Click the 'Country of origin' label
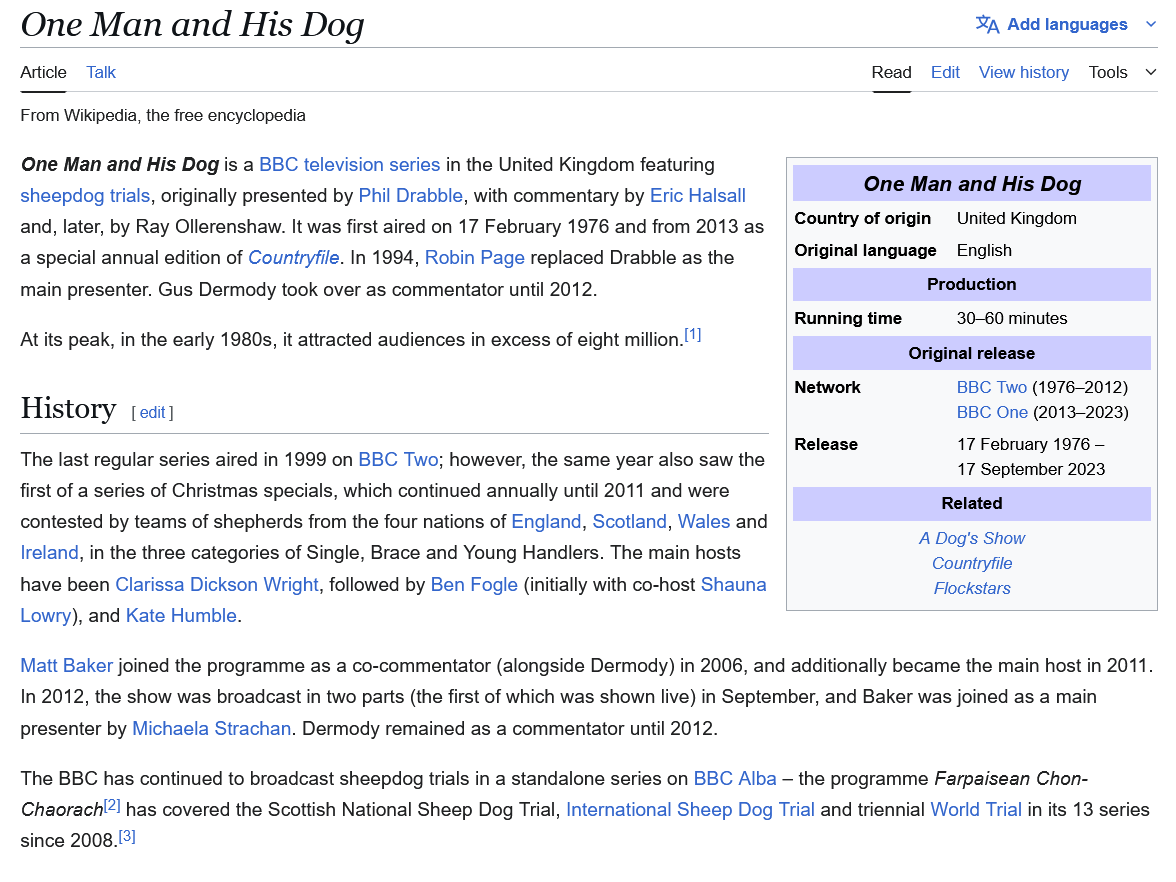The height and width of the screenshot is (882, 1176). click(x=862, y=218)
